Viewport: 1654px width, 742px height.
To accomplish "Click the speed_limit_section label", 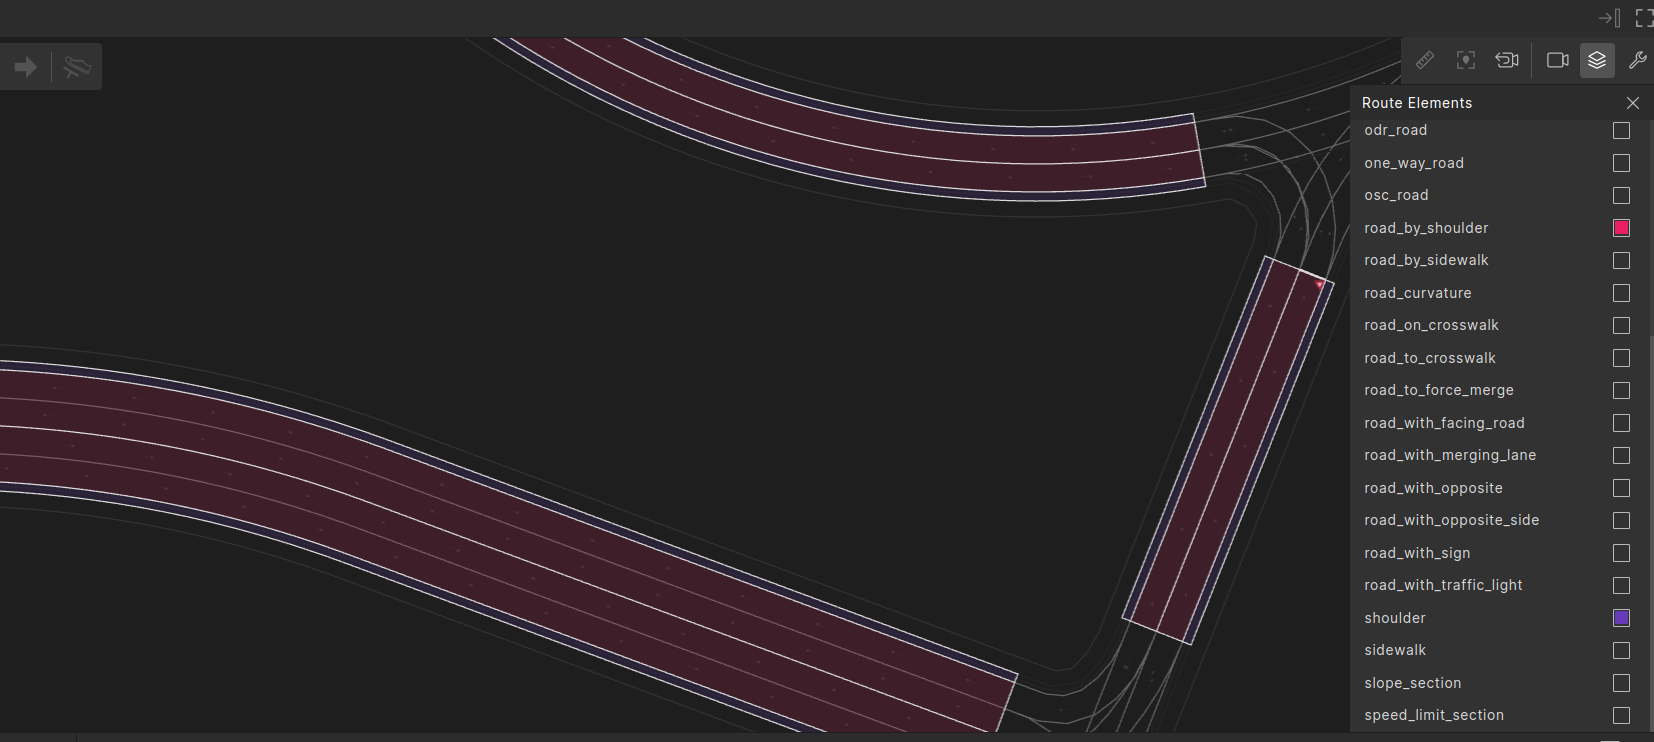I will [1433, 715].
